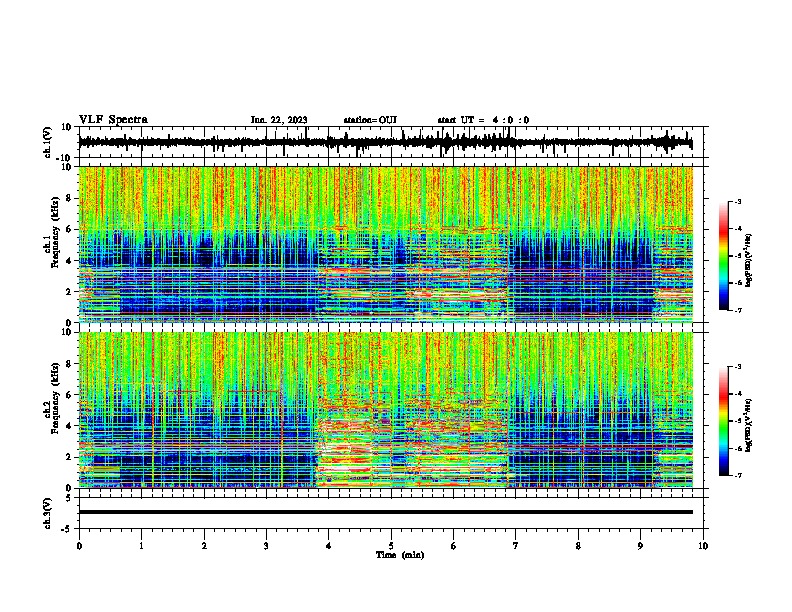Click the ch.2 spectrogram color scale bar
792x612 pixels.
(724, 421)
